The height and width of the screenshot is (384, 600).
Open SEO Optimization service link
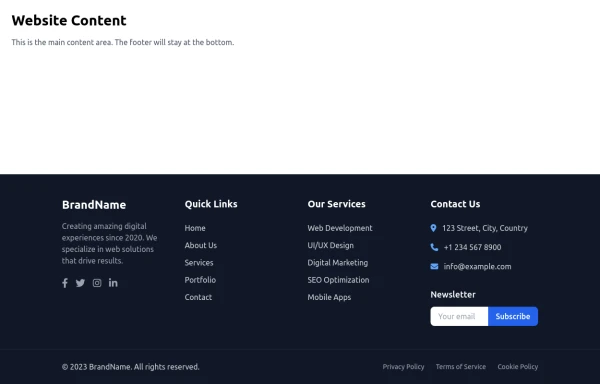point(338,280)
